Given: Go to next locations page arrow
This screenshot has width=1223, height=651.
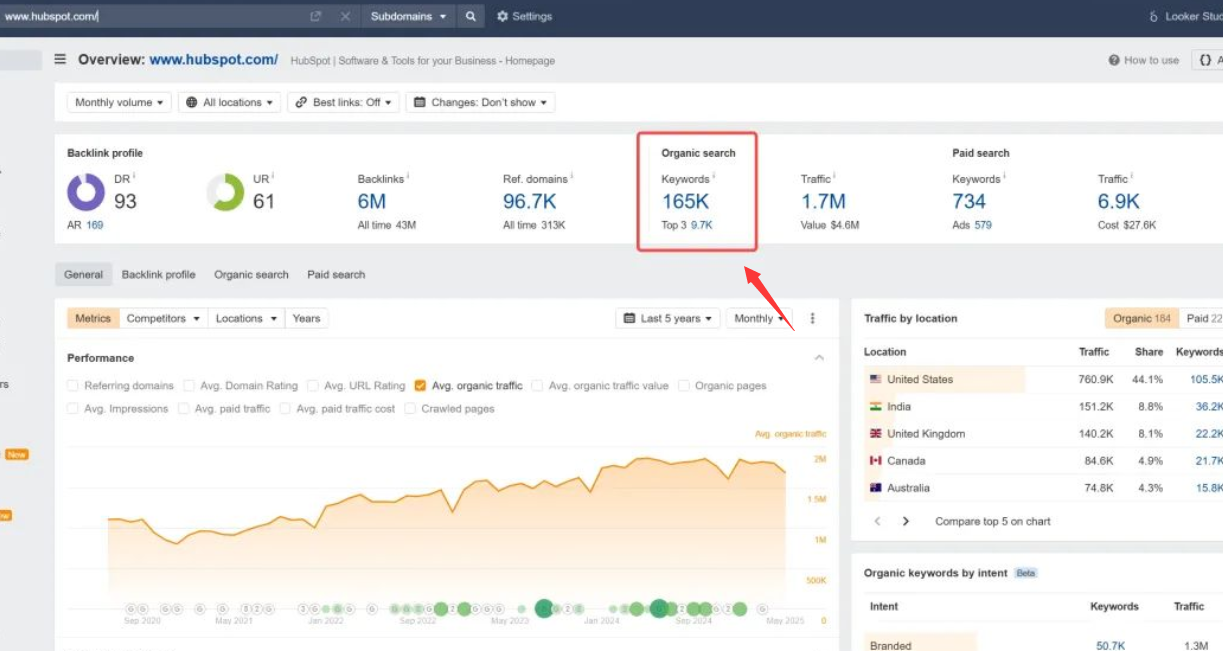Looking at the screenshot, I should click(906, 521).
